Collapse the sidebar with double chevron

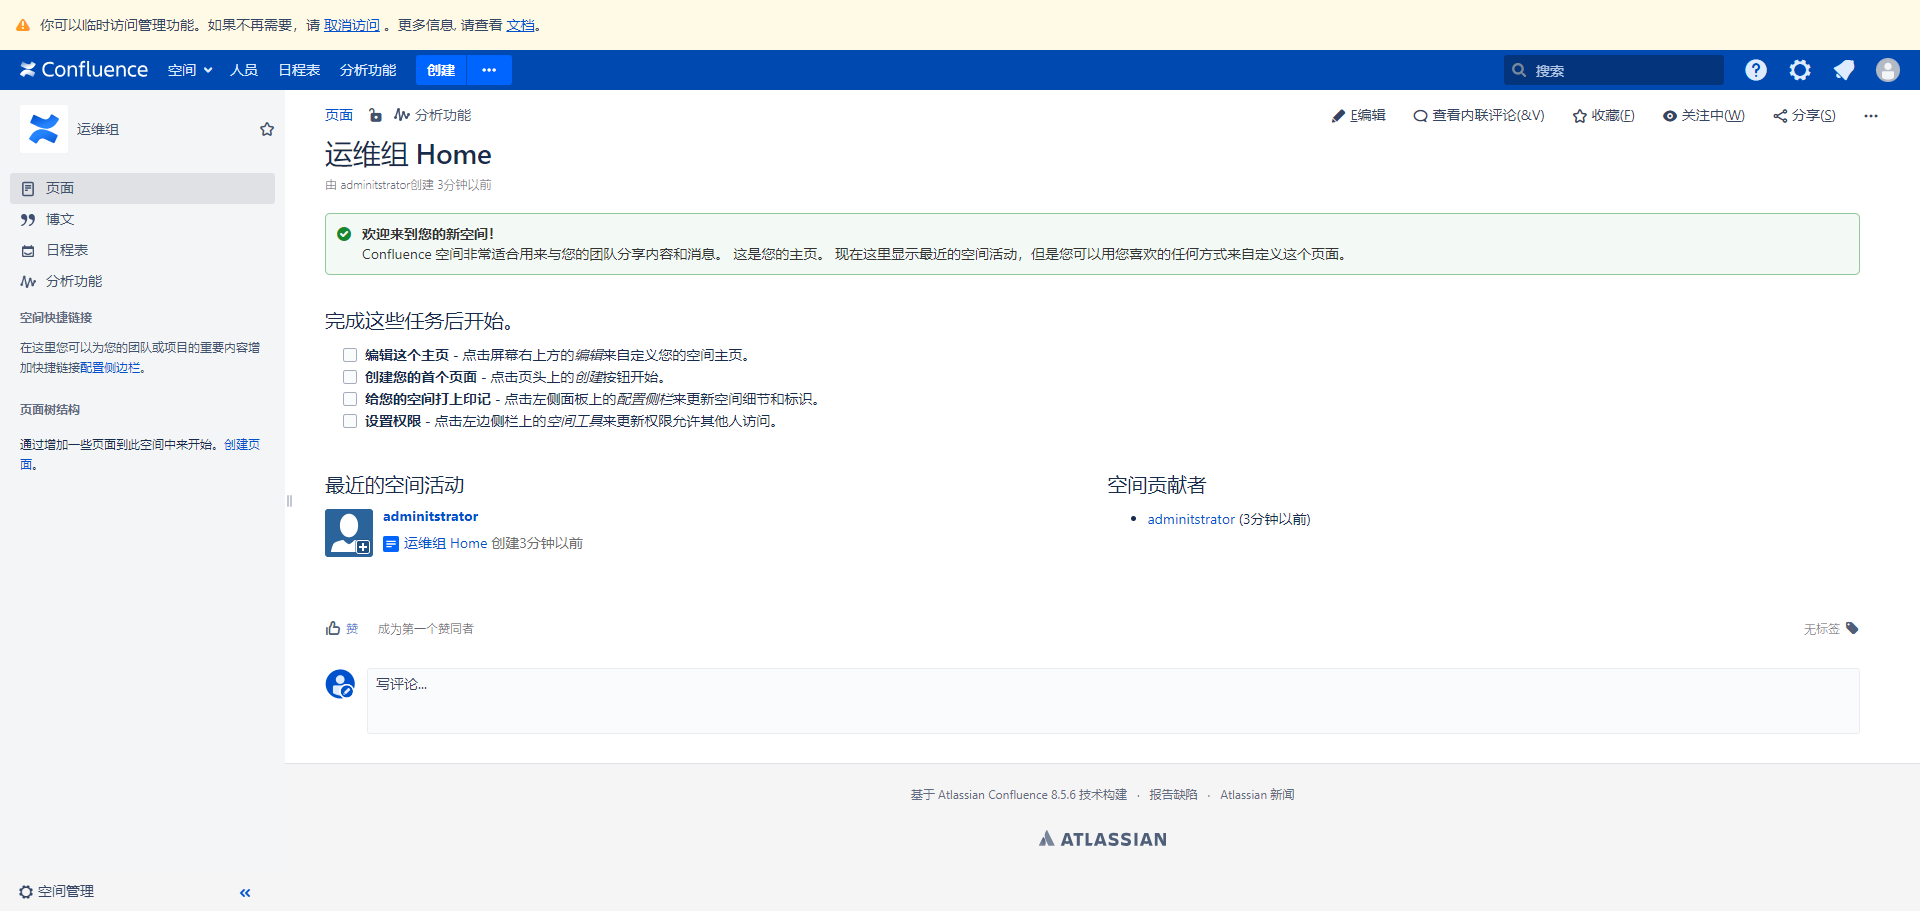click(245, 892)
